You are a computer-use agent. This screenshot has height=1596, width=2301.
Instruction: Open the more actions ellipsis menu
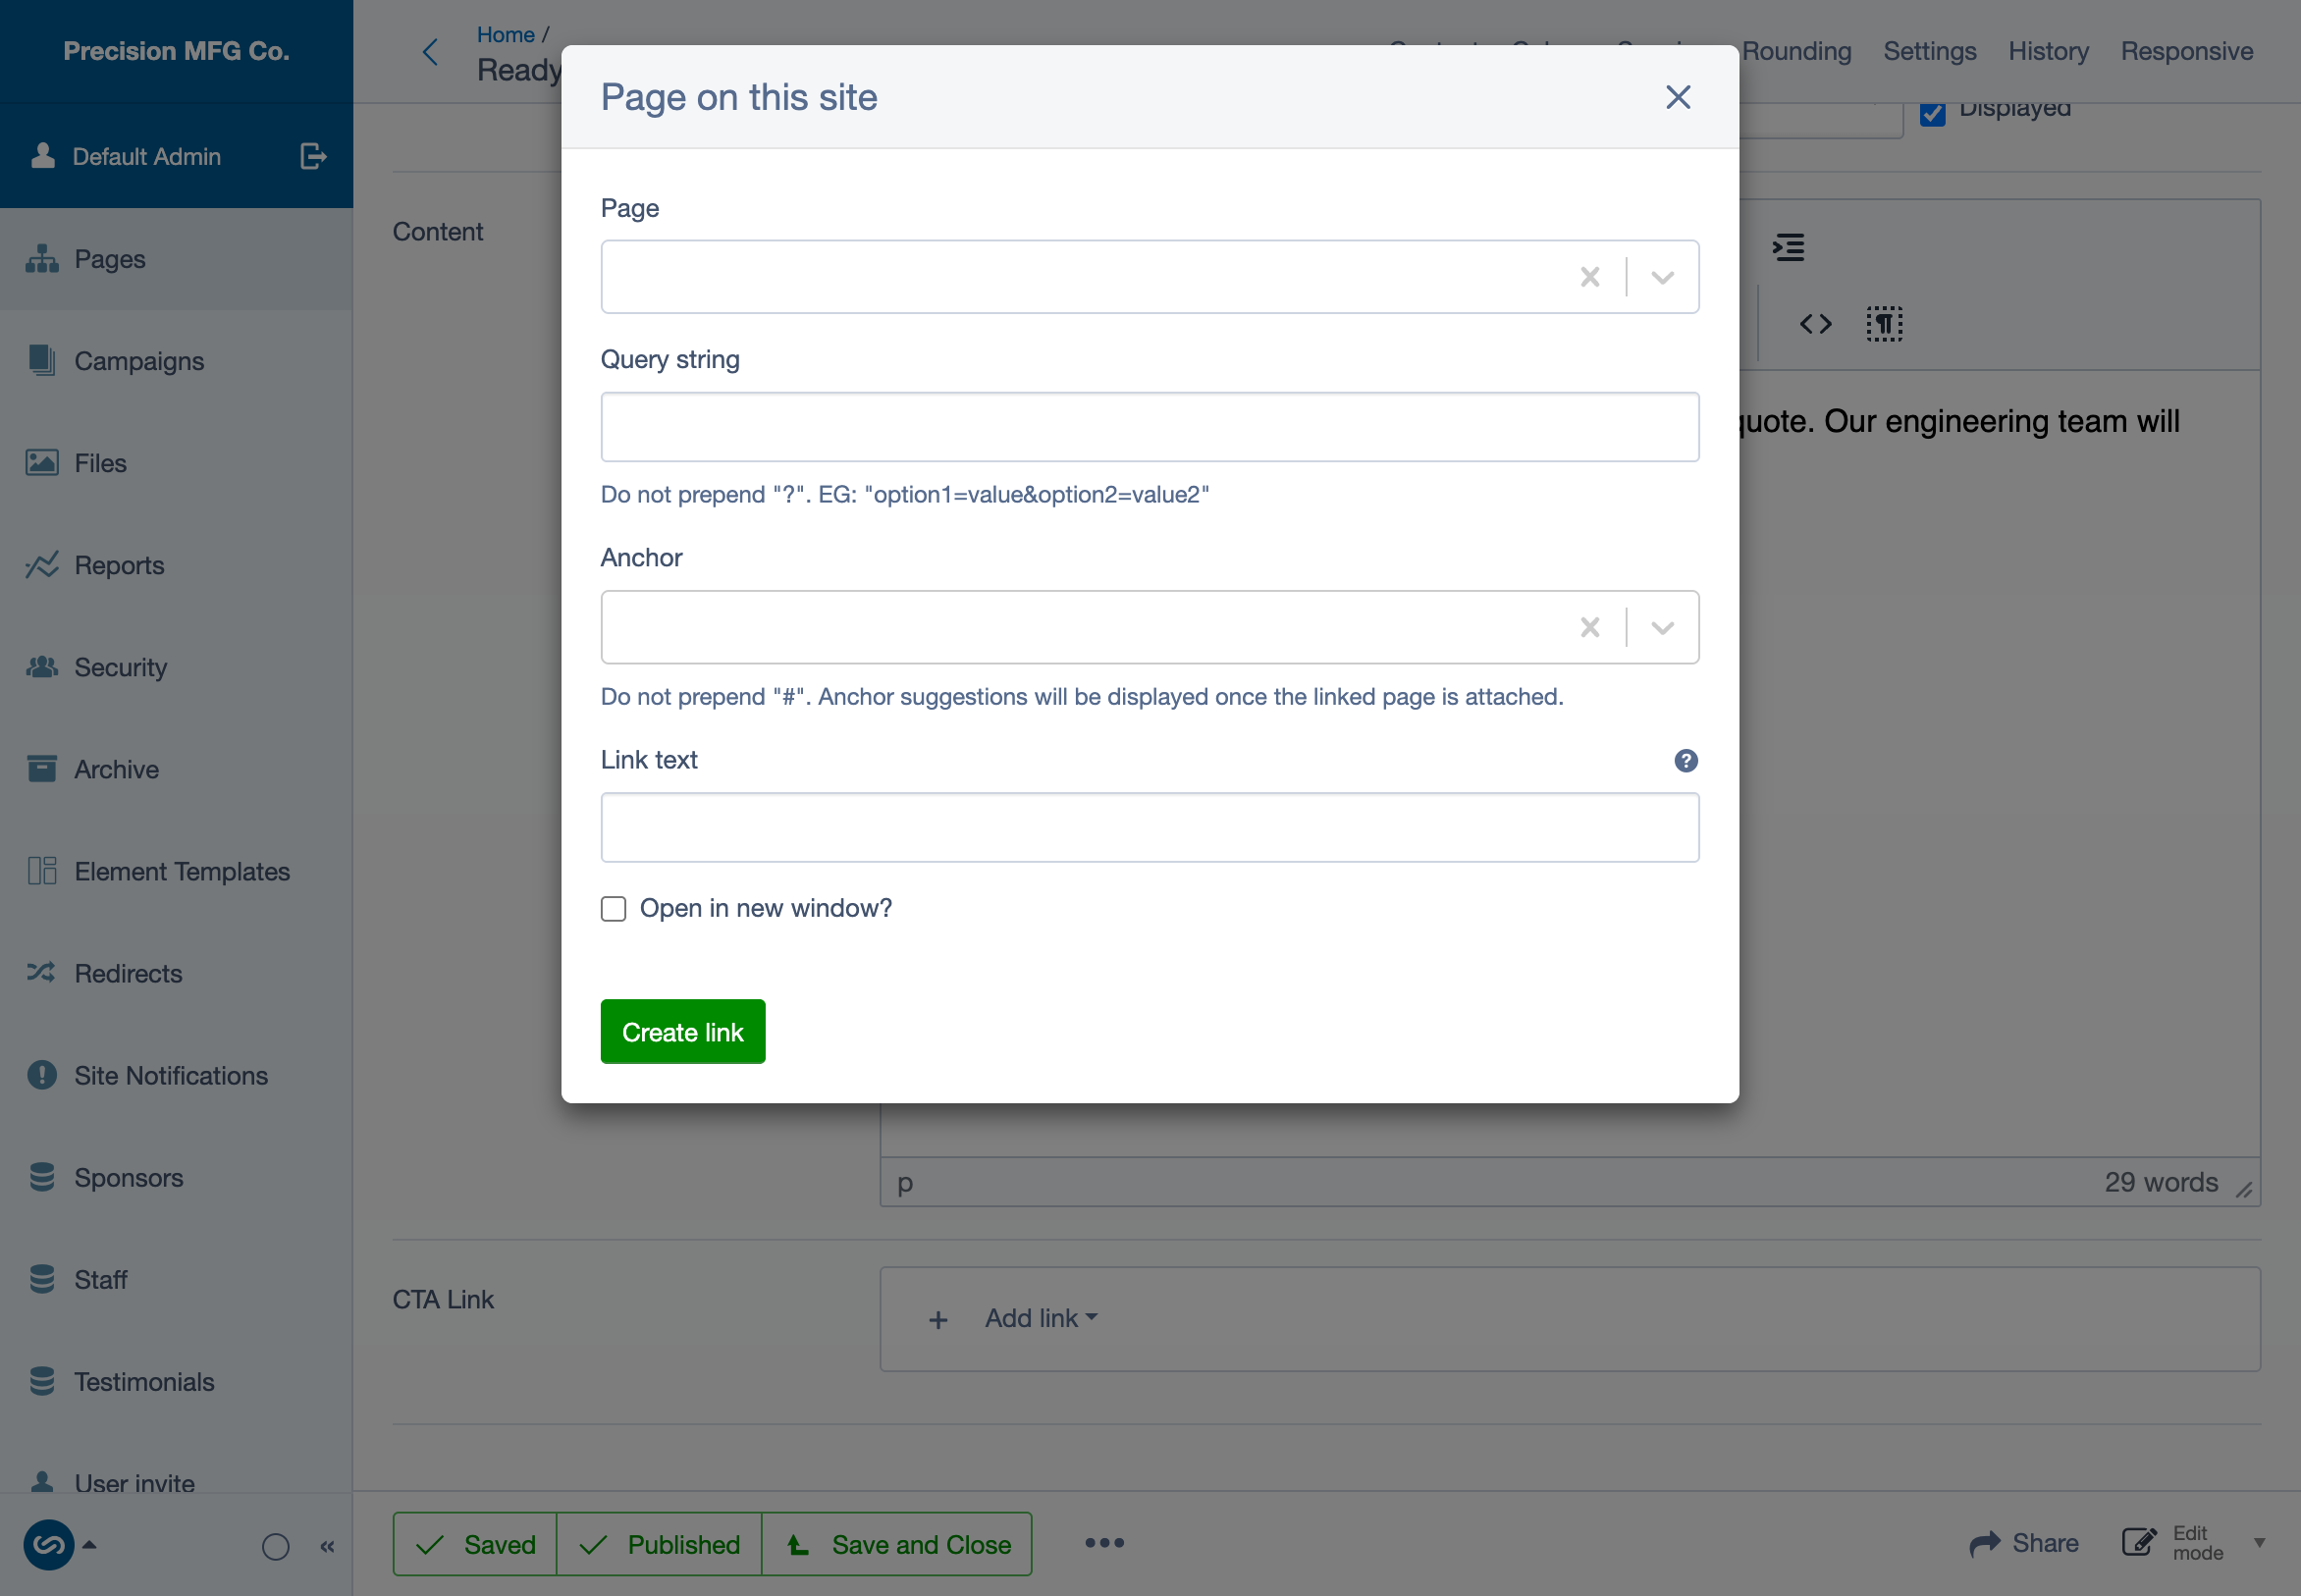pyautogui.click(x=1104, y=1543)
